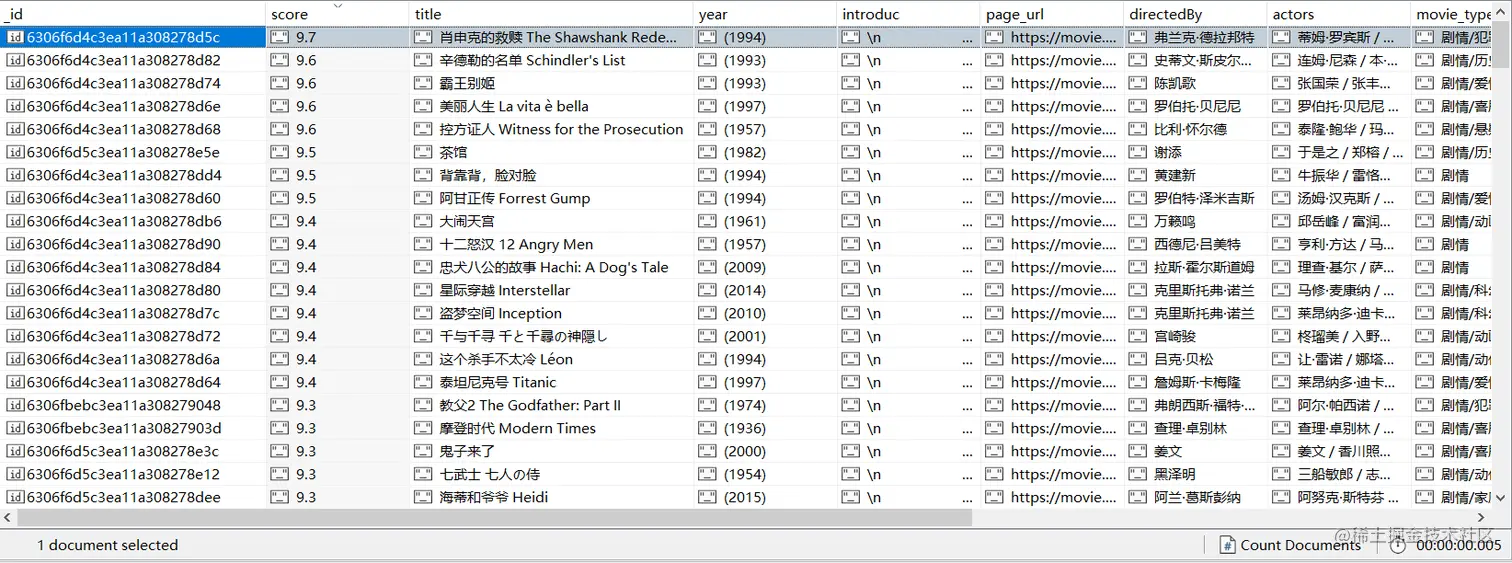The width and height of the screenshot is (1512, 563).
Task: Select the La vita è bella title cell
Action: point(551,106)
